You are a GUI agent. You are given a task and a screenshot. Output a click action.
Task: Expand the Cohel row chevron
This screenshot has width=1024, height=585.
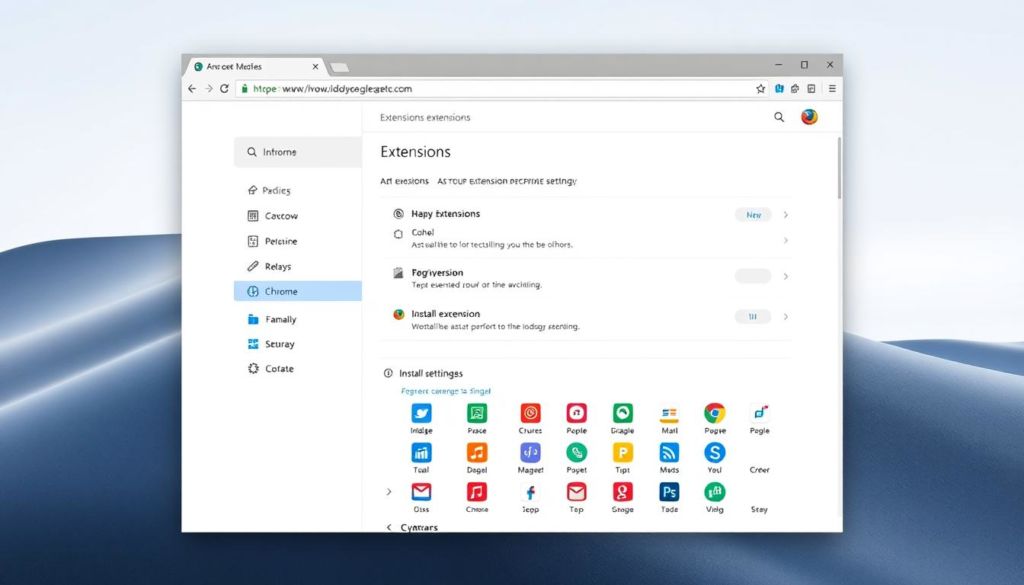786,240
